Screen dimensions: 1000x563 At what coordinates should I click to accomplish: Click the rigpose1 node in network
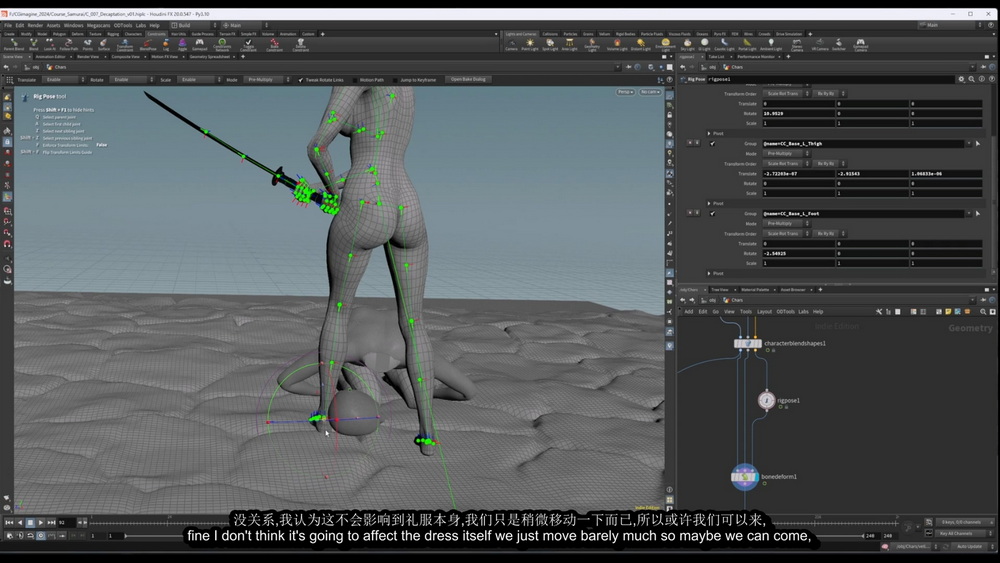pyautogui.click(x=767, y=400)
